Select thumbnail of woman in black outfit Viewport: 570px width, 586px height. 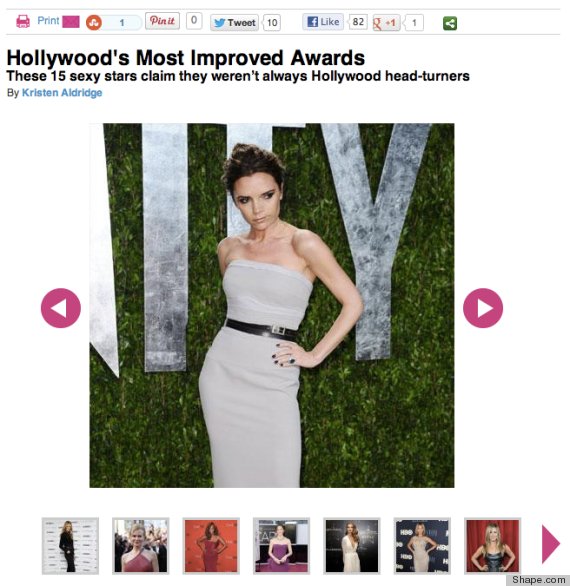70,546
